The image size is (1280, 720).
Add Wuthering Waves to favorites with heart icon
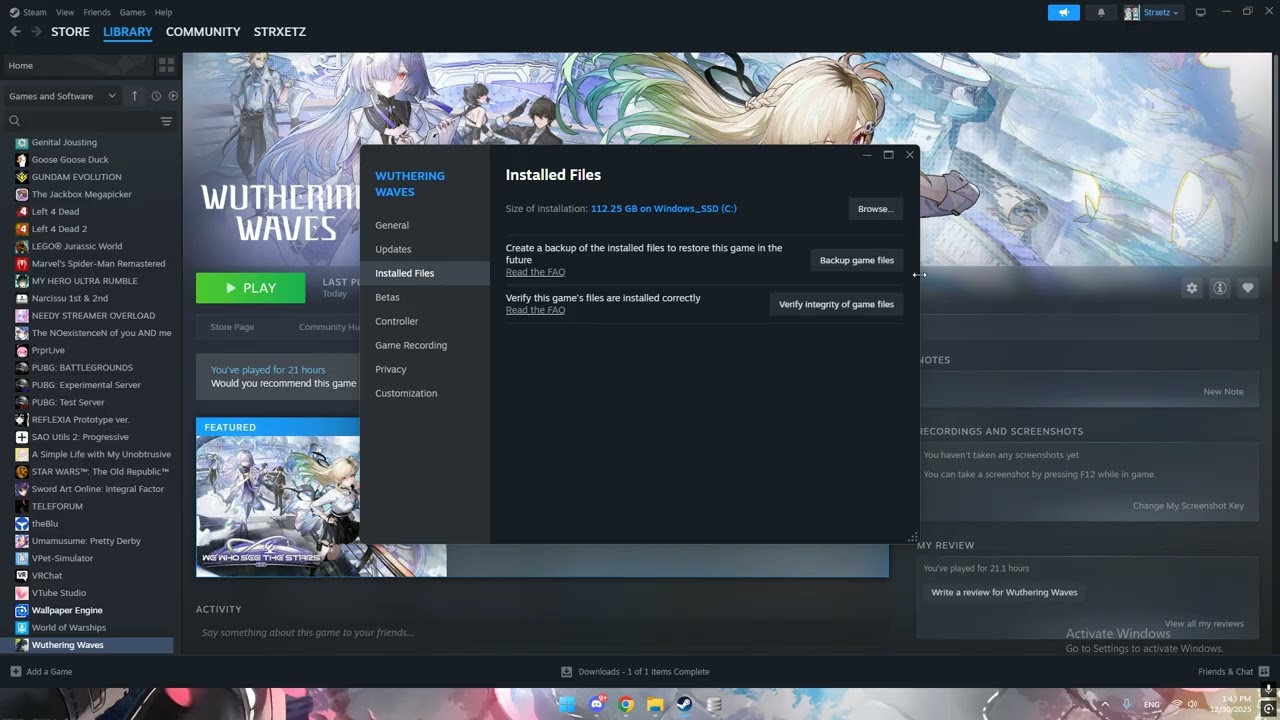[x=1247, y=288]
